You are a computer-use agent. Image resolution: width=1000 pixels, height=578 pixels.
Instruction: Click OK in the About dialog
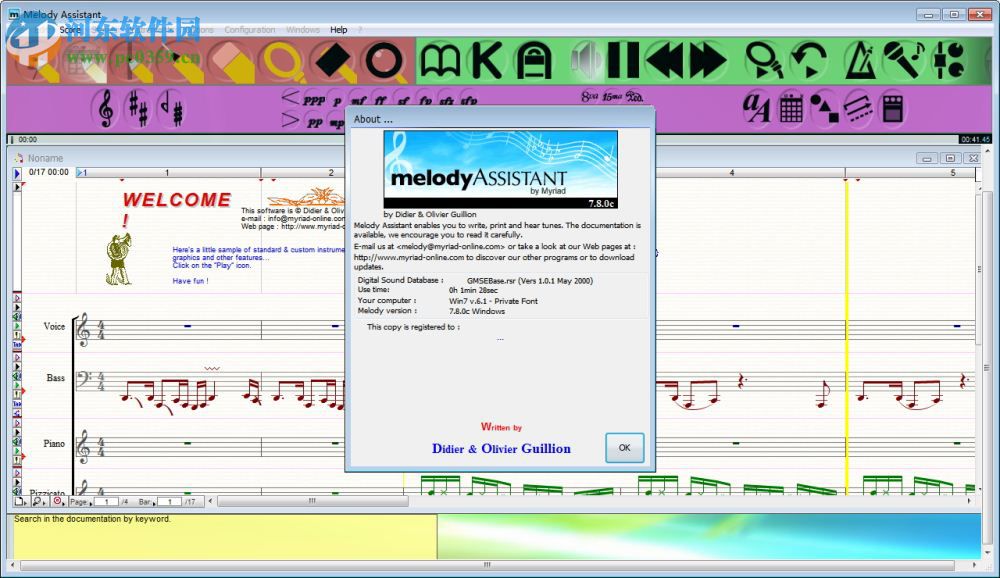(x=624, y=448)
